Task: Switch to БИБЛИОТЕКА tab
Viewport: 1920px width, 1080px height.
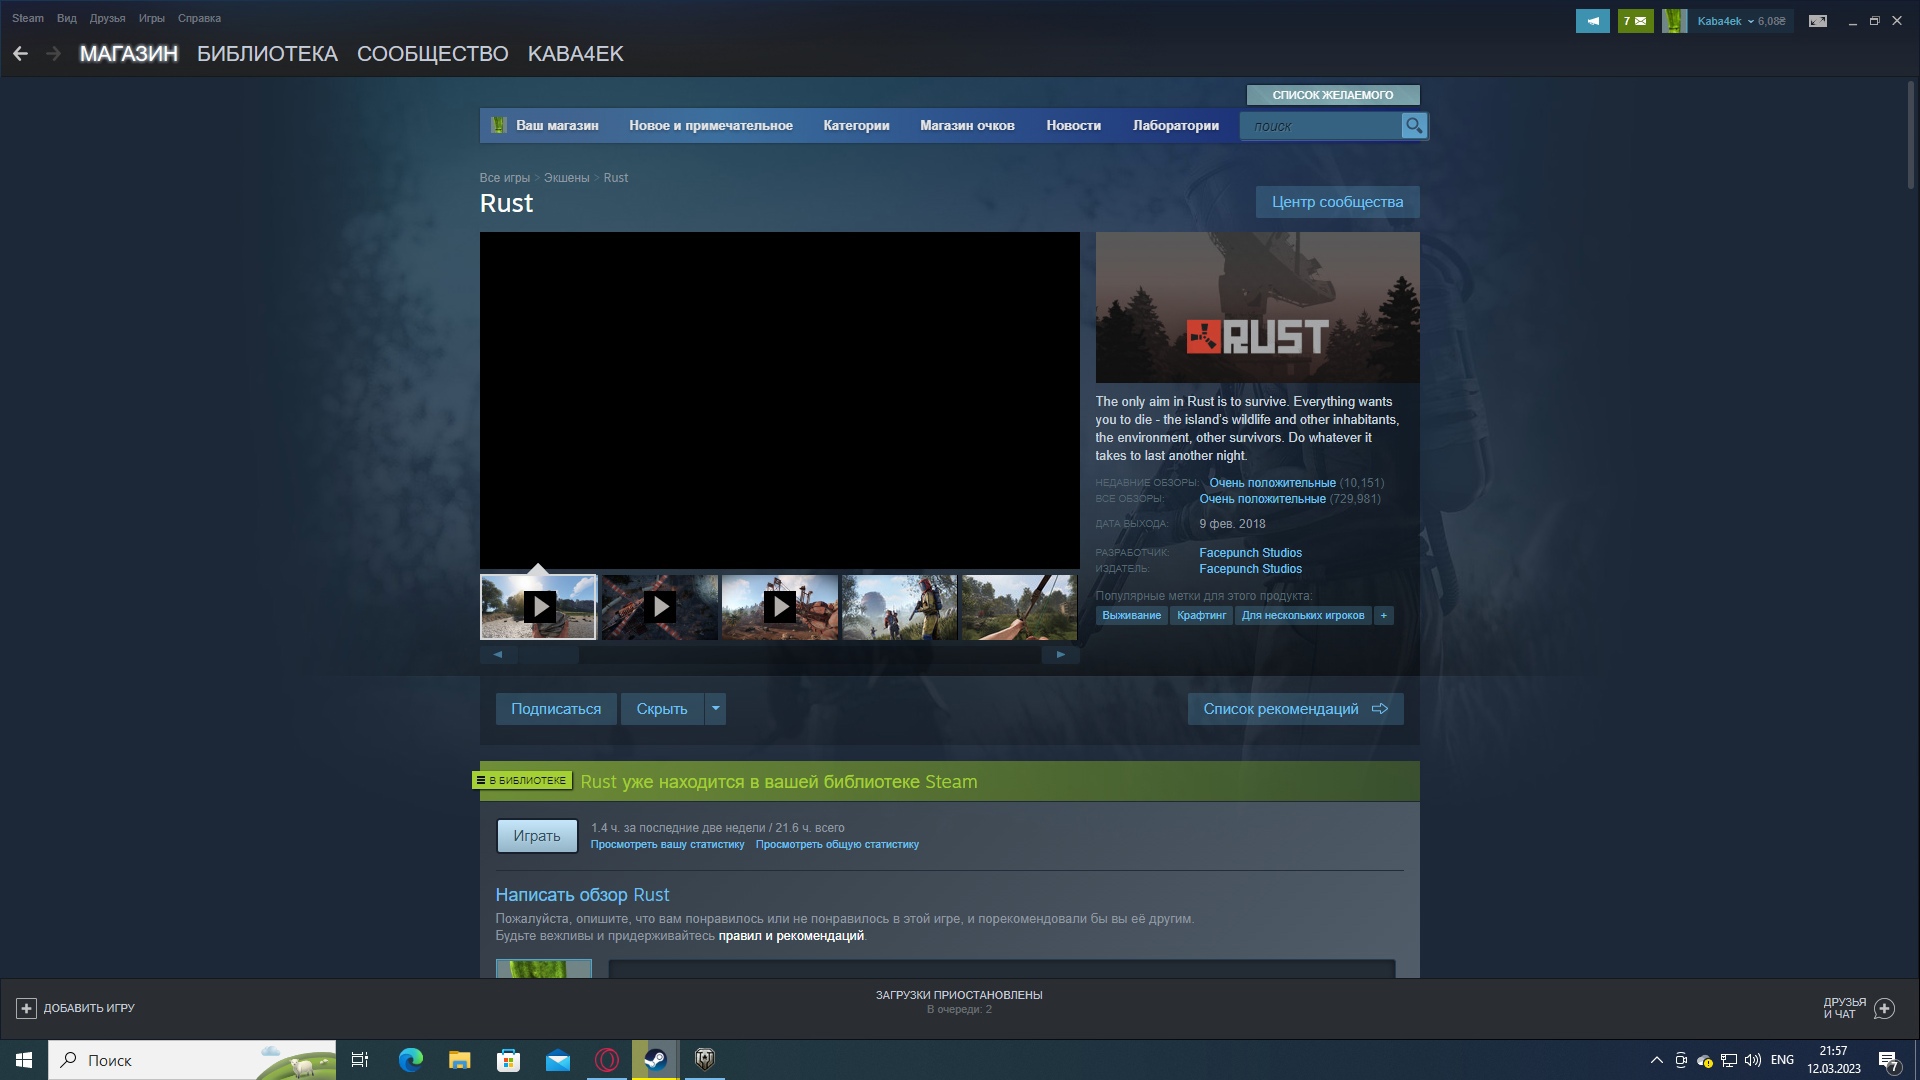Action: (x=267, y=54)
